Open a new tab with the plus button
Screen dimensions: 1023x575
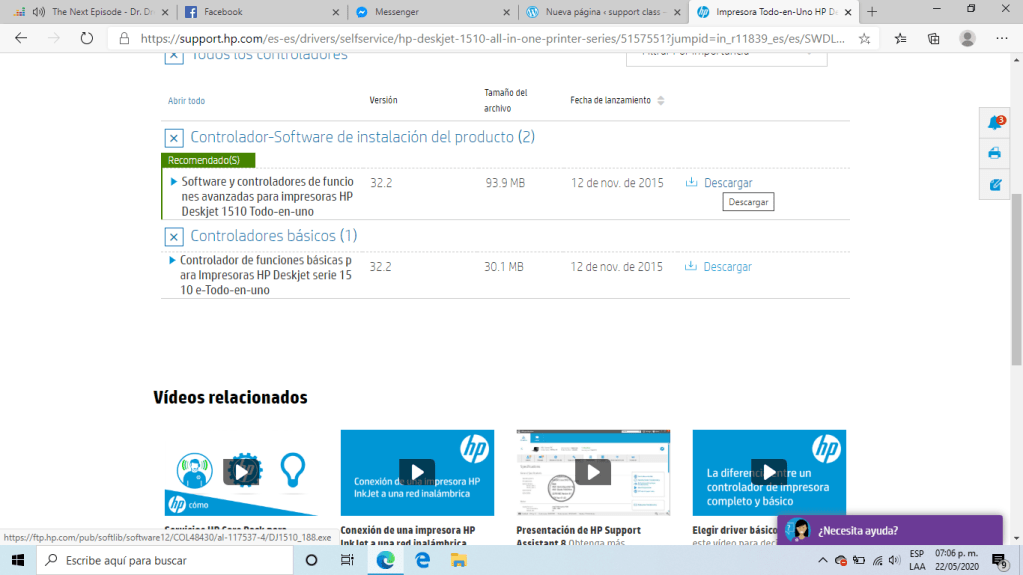(x=872, y=12)
